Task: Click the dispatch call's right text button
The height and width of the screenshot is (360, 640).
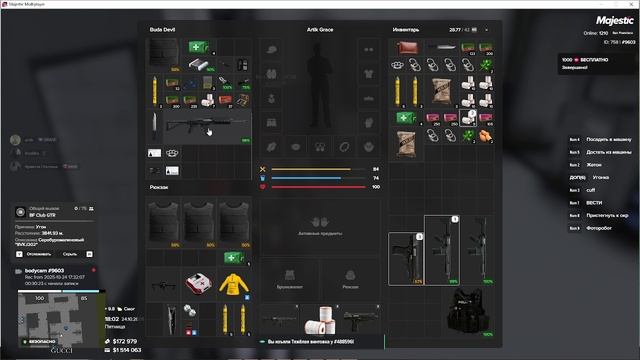Action: 70,254
